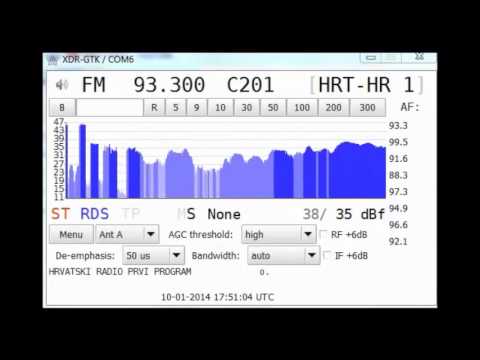
Task: Open the Bandwidth auto dropdown
Action: (284, 256)
